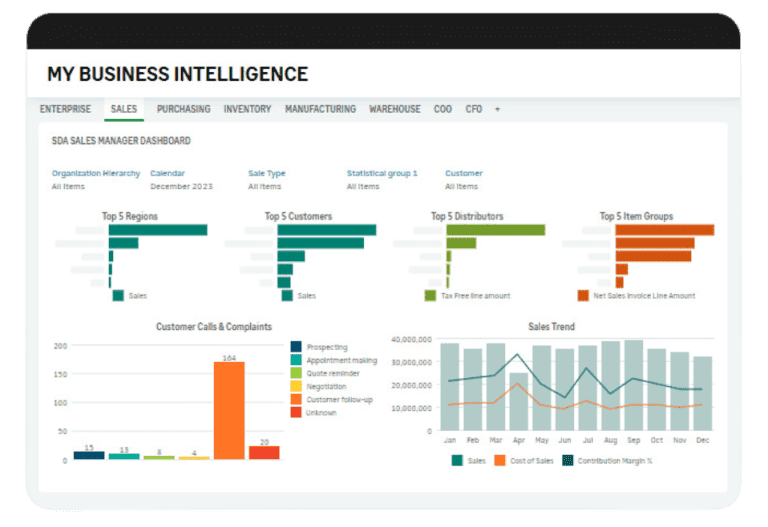This screenshot has height=527, width=768.
Task: Switch to the Purchasing tab
Action: click(183, 109)
